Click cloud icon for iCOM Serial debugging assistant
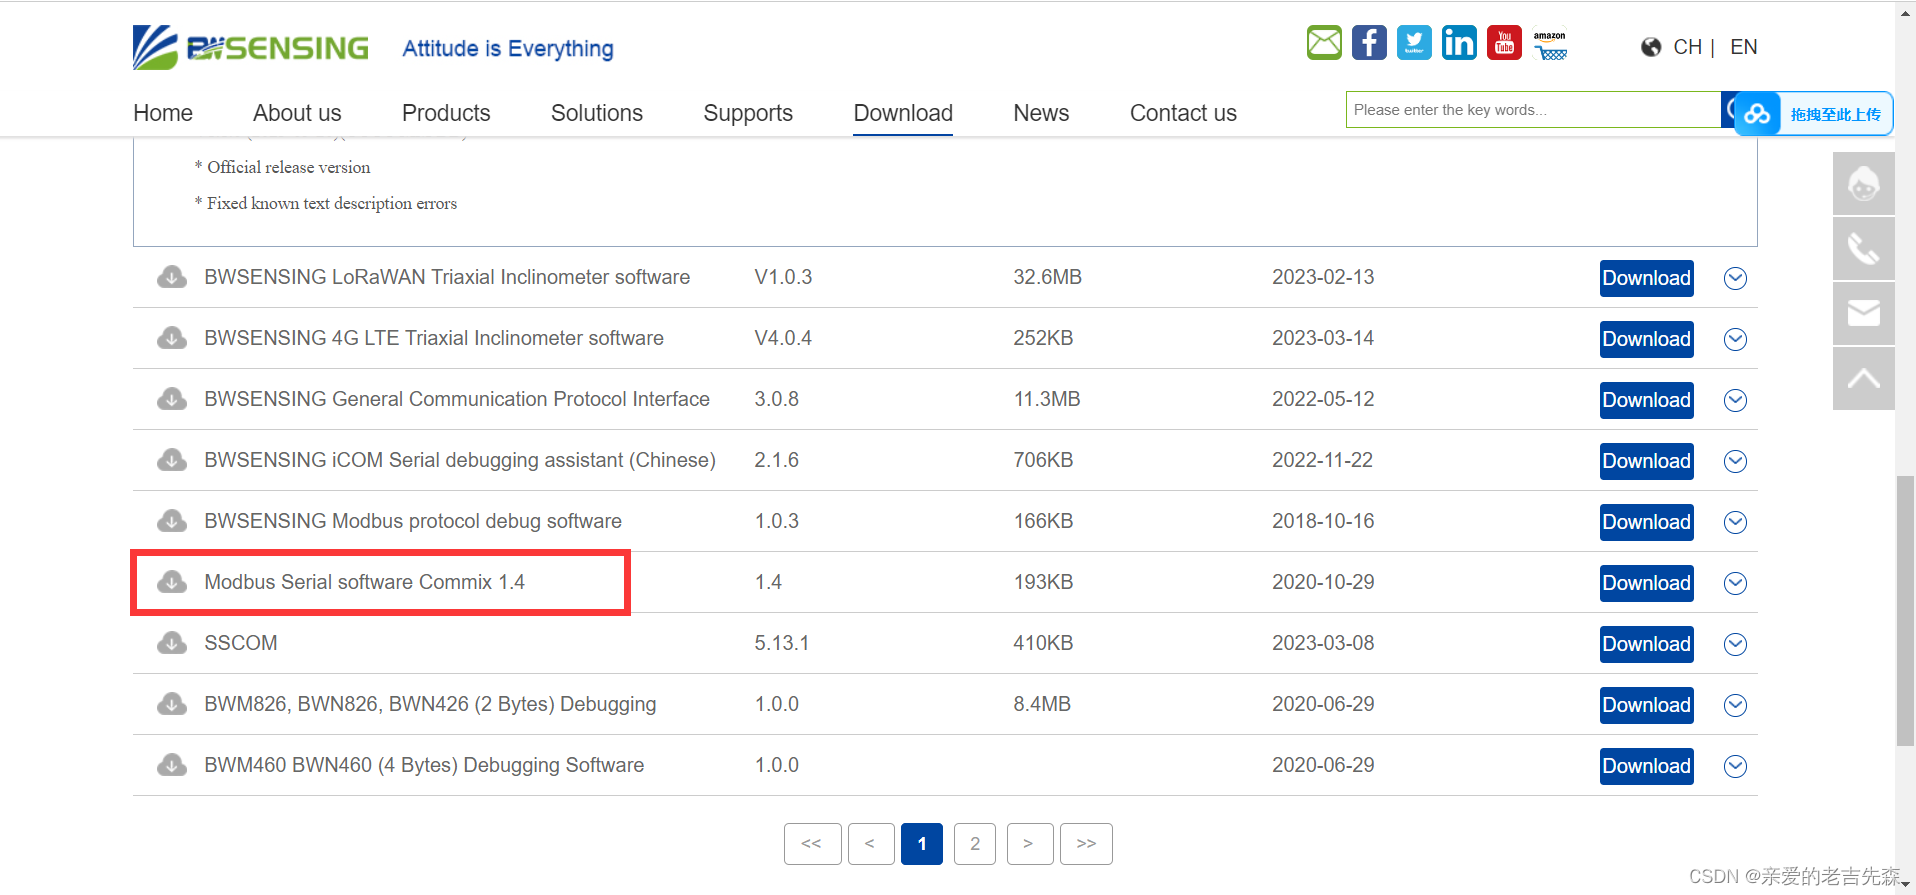Image resolution: width=1916 pixels, height=895 pixels. pos(172,460)
